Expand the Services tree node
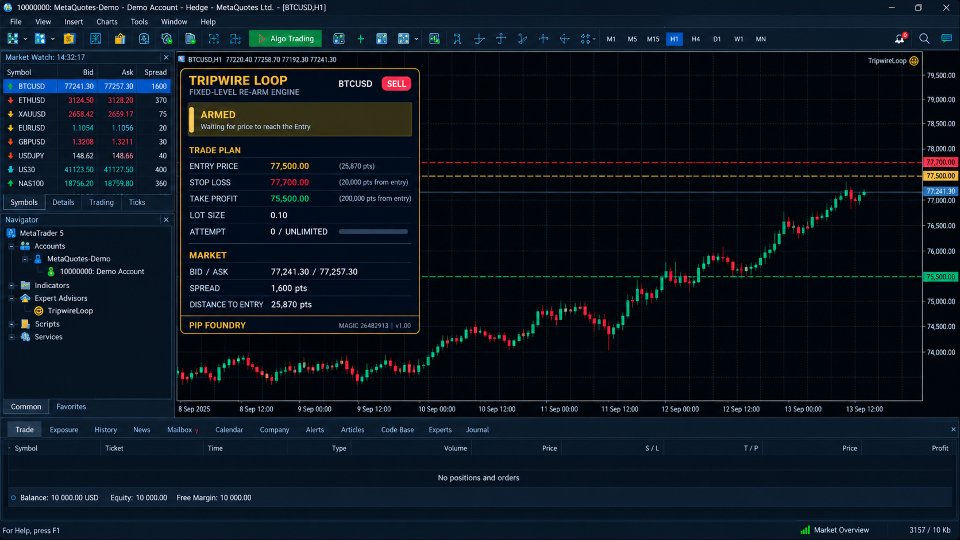 point(12,337)
